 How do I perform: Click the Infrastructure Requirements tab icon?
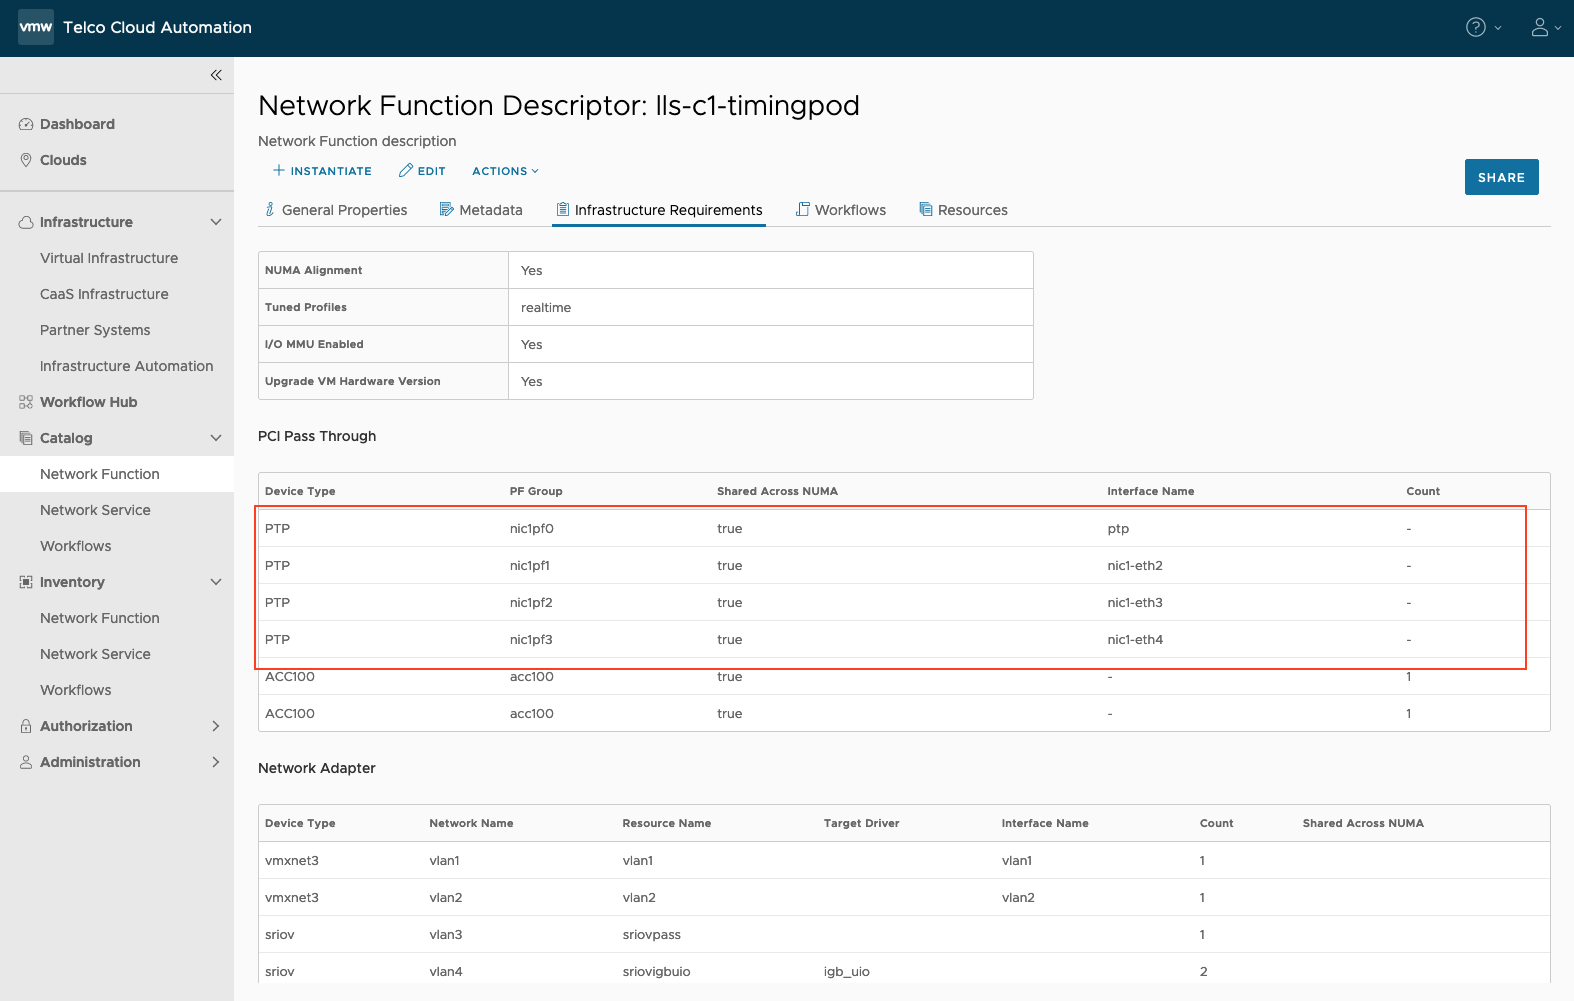coord(563,209)
